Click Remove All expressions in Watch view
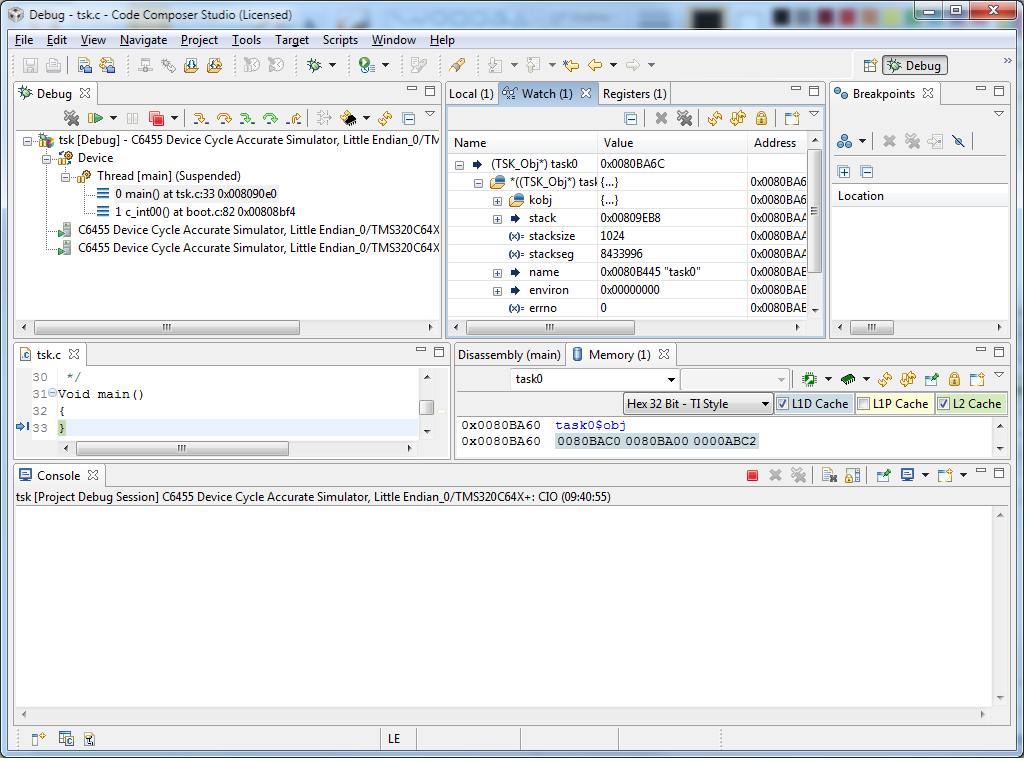The image size is (1026, 762). (x=684, y=118)
